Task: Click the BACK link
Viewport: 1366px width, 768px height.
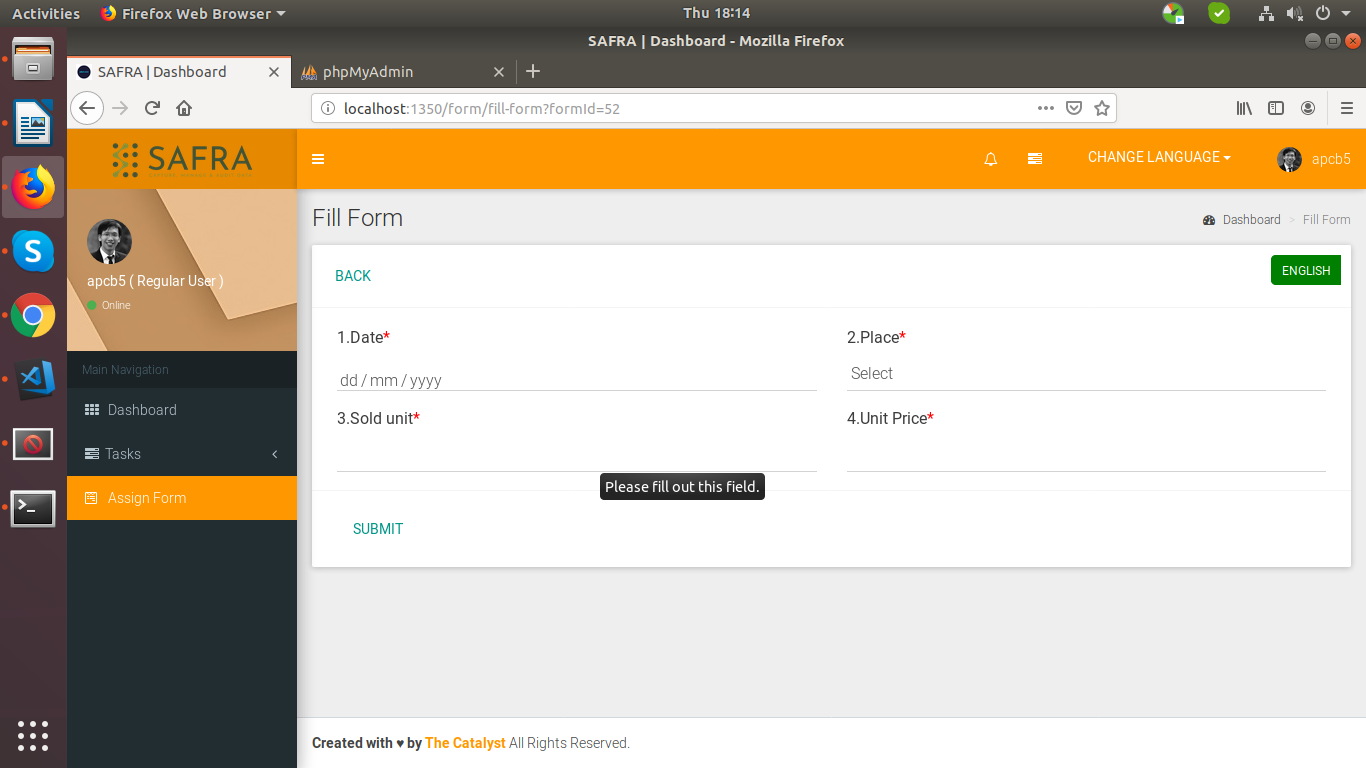Action: click(353, 276)
